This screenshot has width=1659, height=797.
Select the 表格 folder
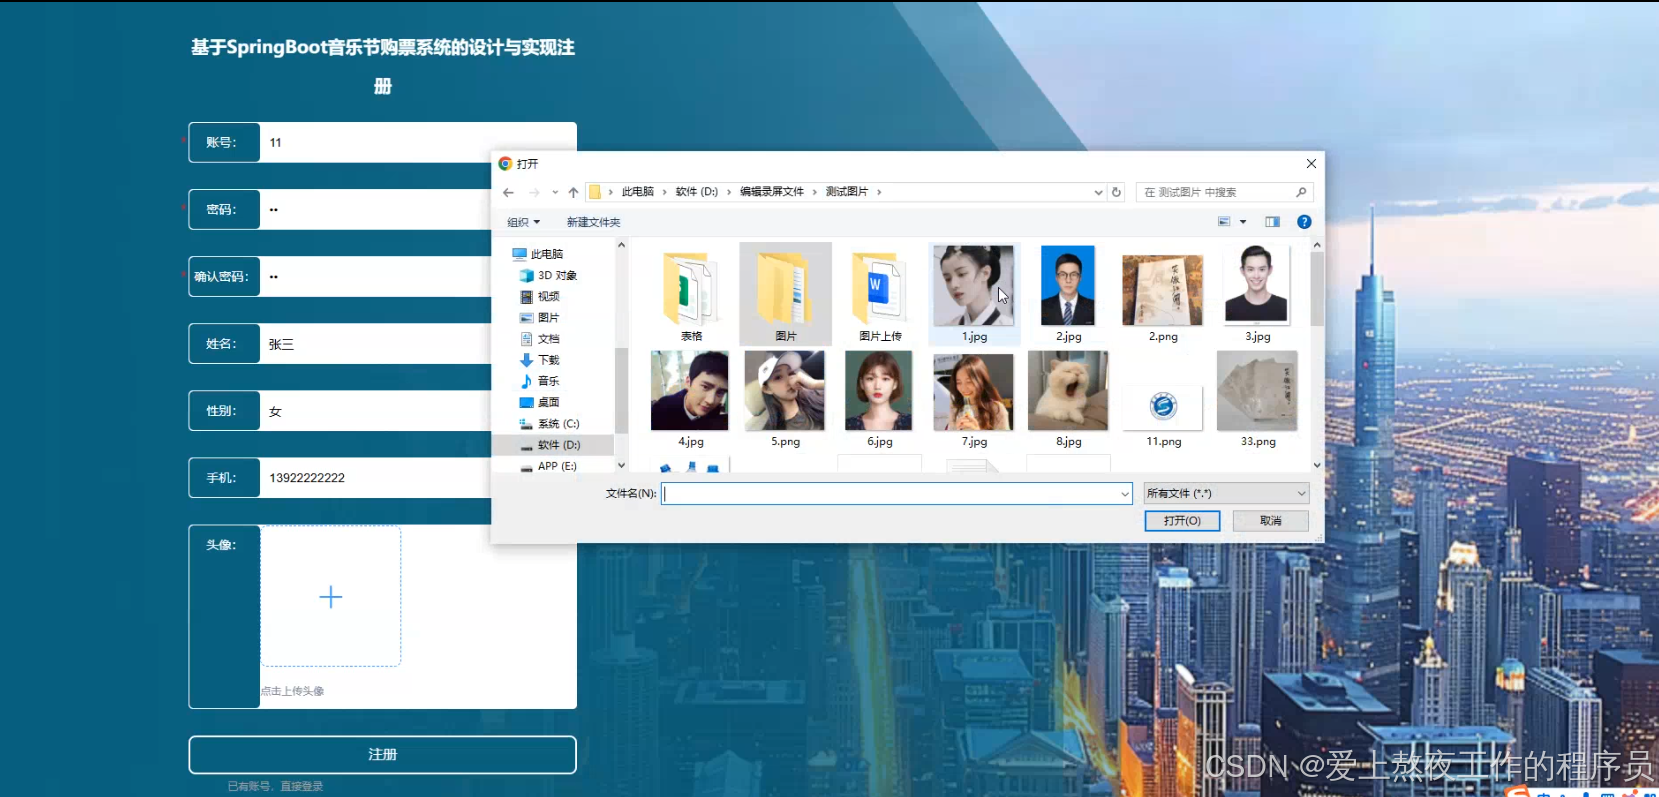coord(691,295)
